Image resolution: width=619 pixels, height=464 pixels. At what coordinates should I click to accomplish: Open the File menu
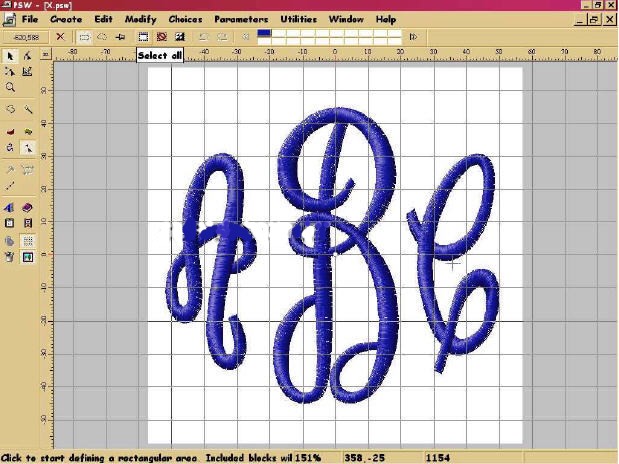[x=31, y=19]
